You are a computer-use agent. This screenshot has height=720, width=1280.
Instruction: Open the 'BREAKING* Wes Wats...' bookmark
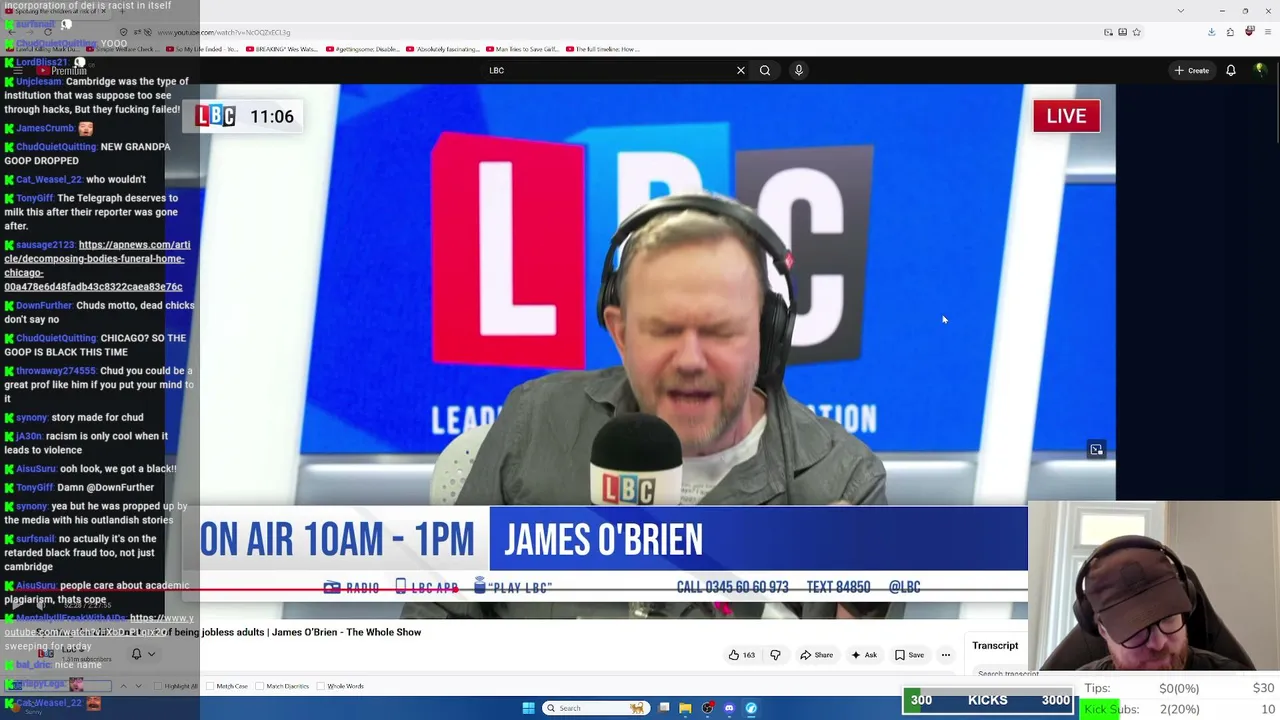(x=282, y=49)
